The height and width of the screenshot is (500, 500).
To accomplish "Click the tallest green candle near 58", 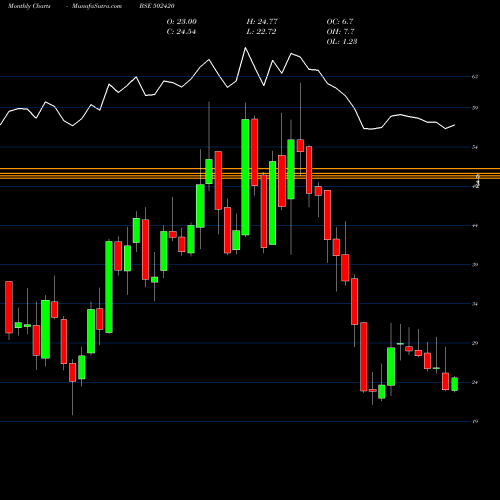I will [245, 177].
